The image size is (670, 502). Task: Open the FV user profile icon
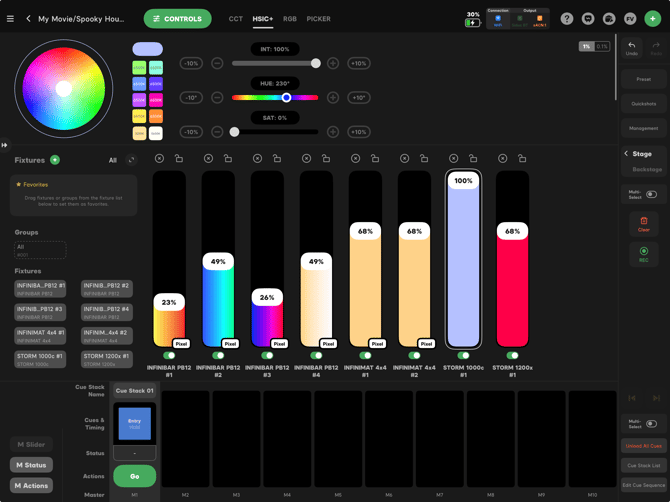(630, 19)
